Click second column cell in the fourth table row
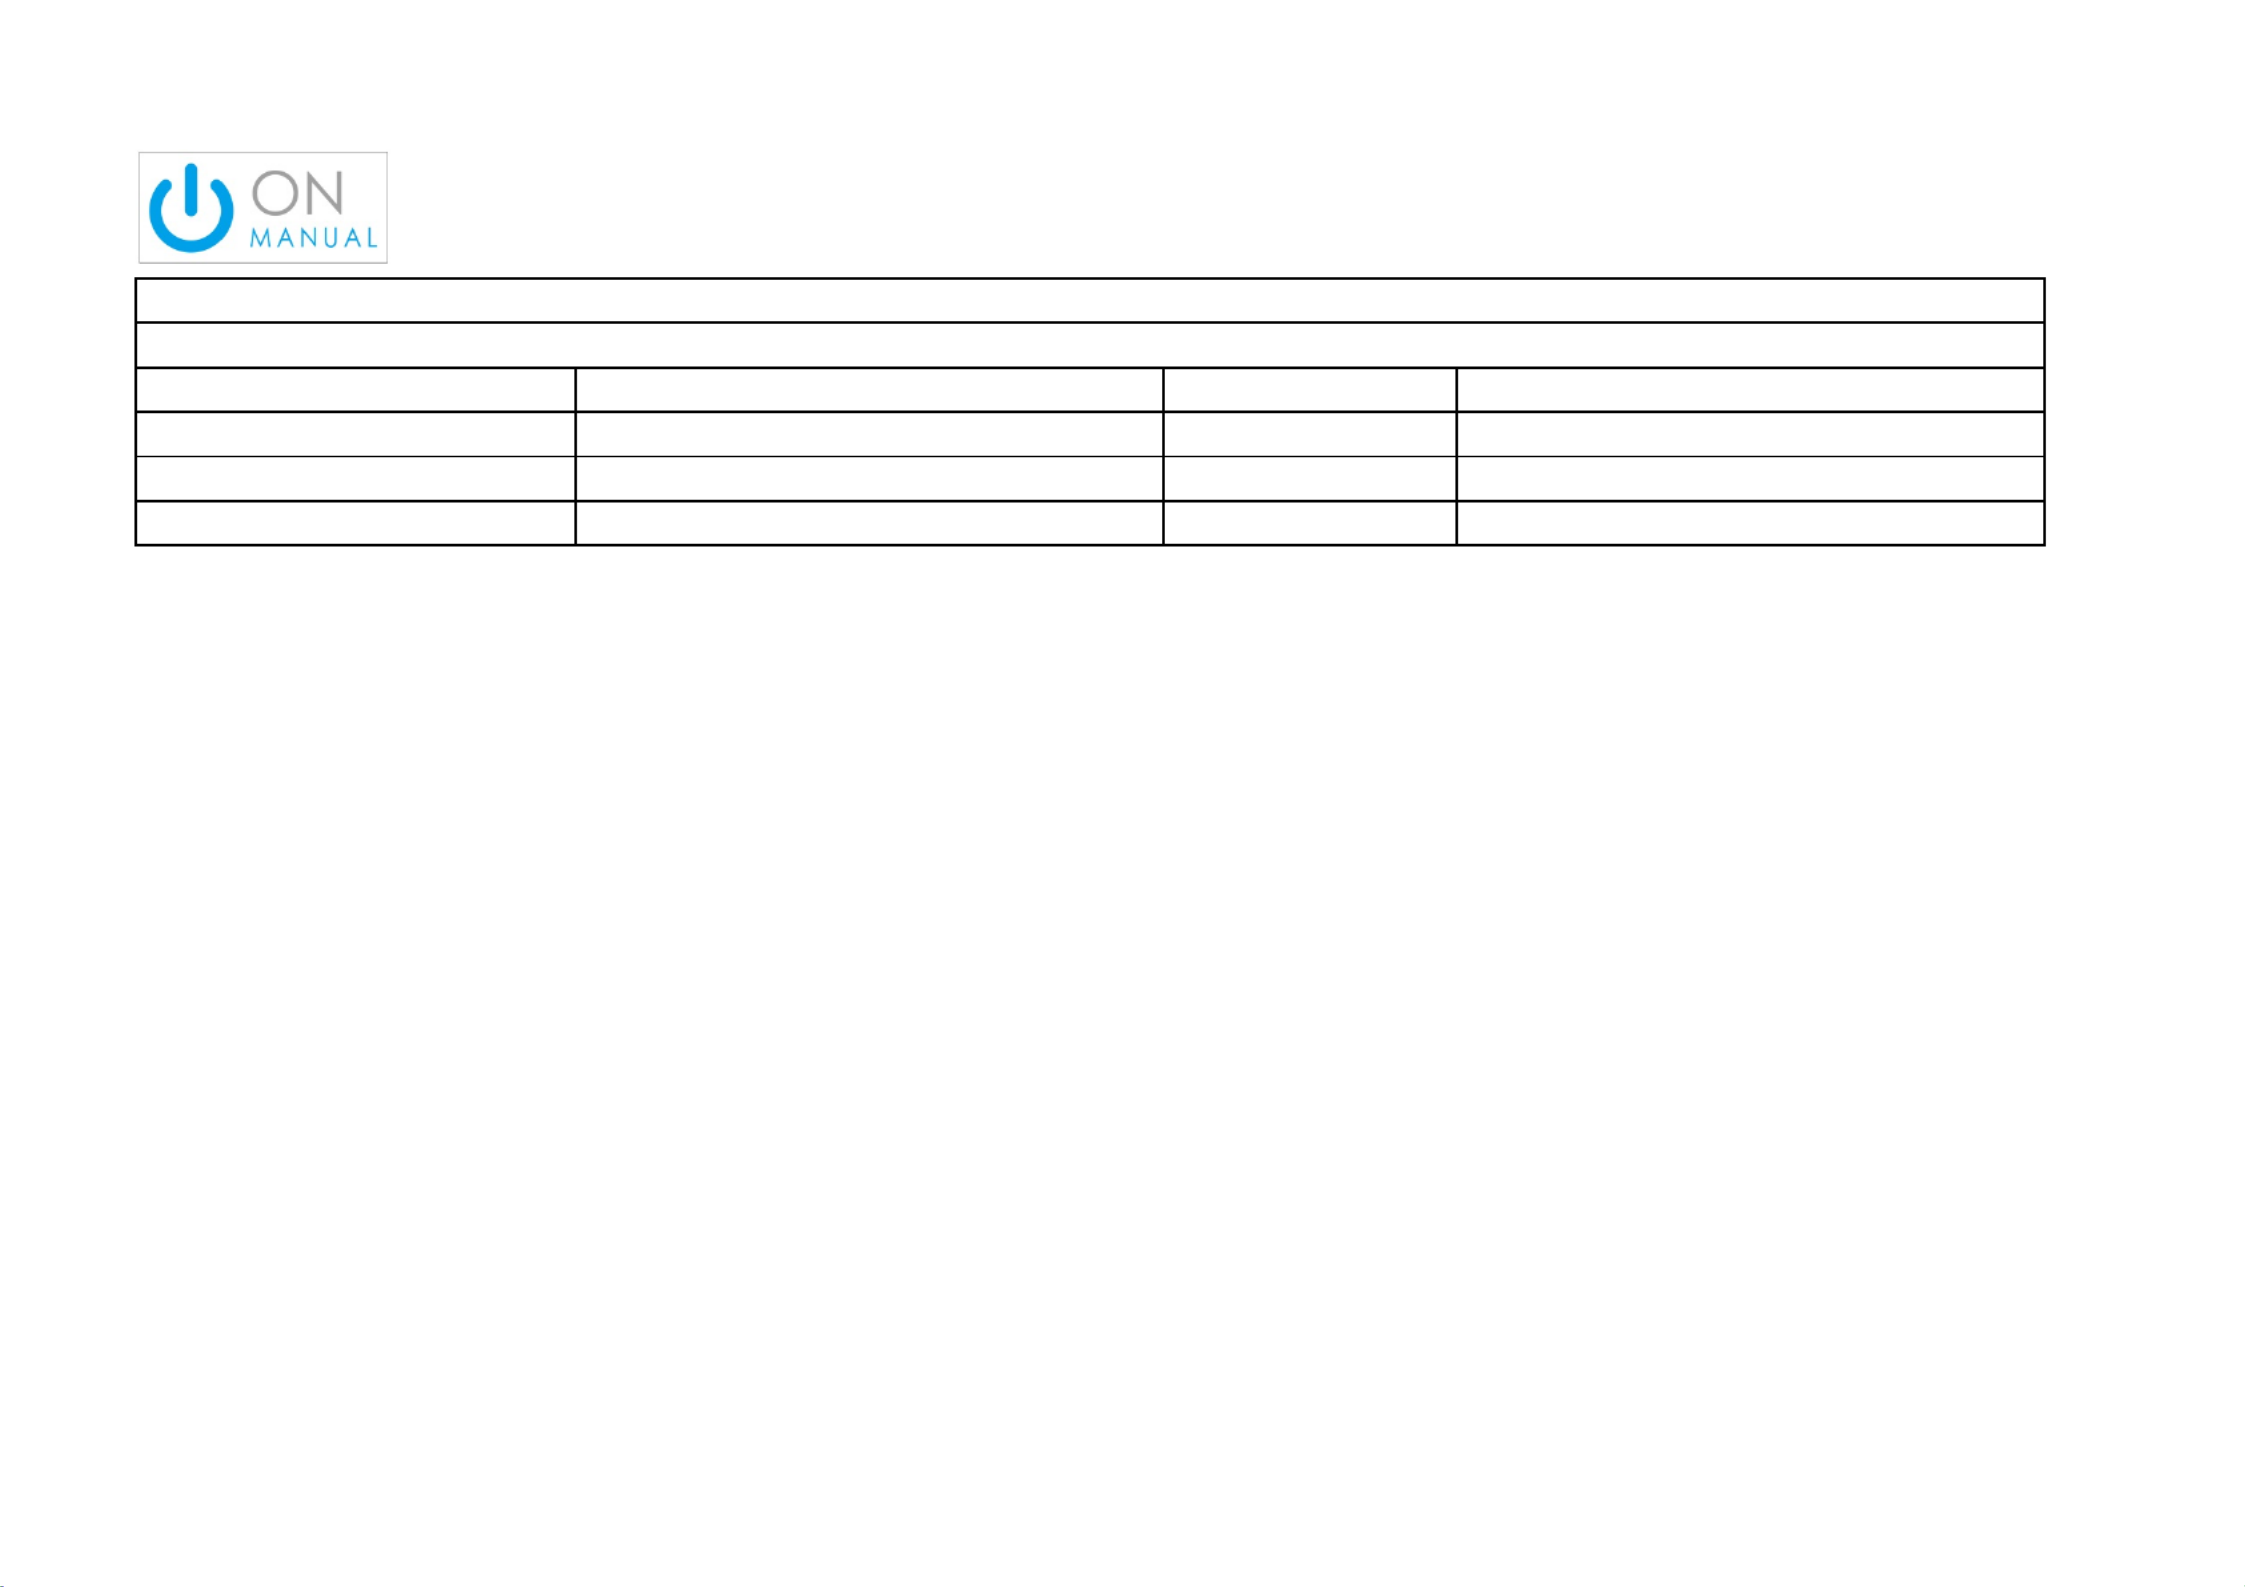This screenshot has width=2245, height=1587. (869, 434)
